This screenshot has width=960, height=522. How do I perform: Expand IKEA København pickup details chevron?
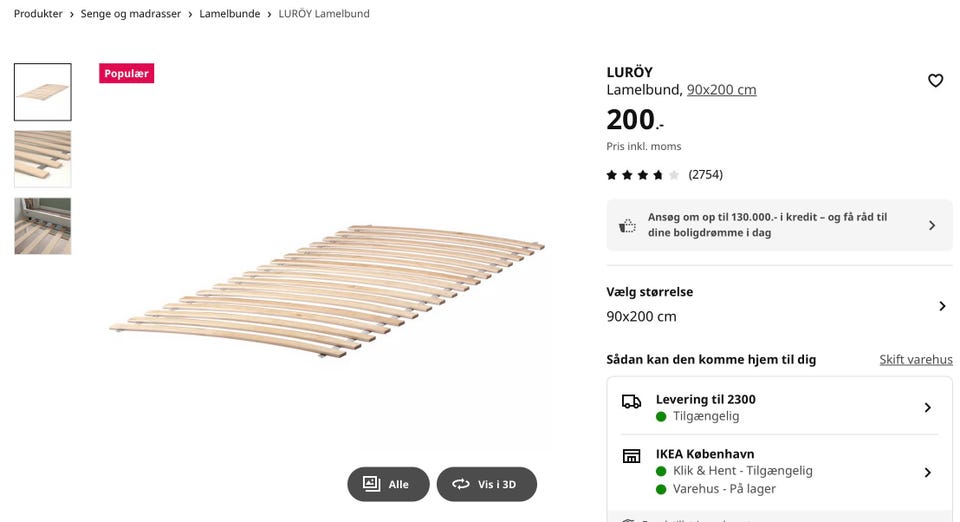coord(927,472)
